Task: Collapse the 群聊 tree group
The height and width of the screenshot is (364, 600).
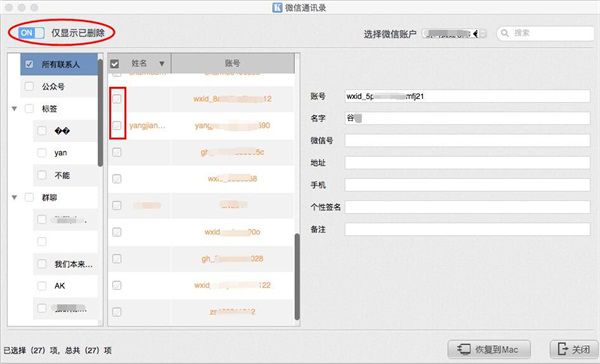Action: pos(15,198)
